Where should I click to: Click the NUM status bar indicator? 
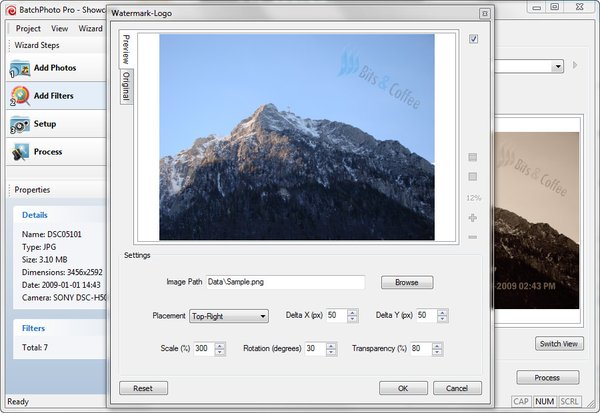(545, 402)
